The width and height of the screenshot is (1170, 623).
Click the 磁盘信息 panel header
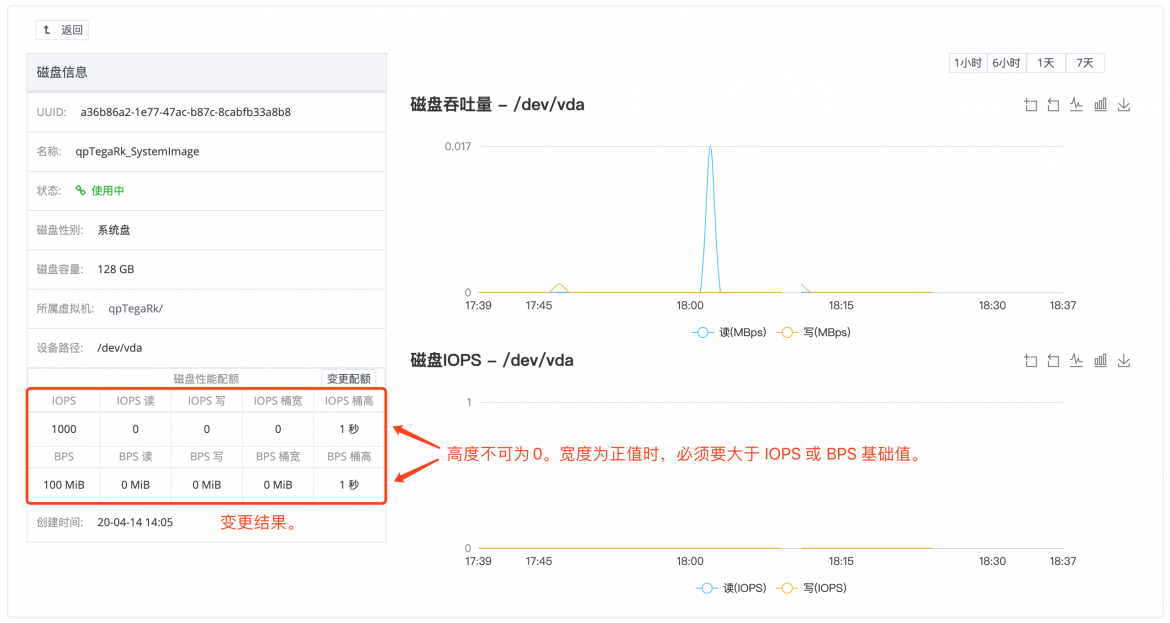tap(207, 72)
